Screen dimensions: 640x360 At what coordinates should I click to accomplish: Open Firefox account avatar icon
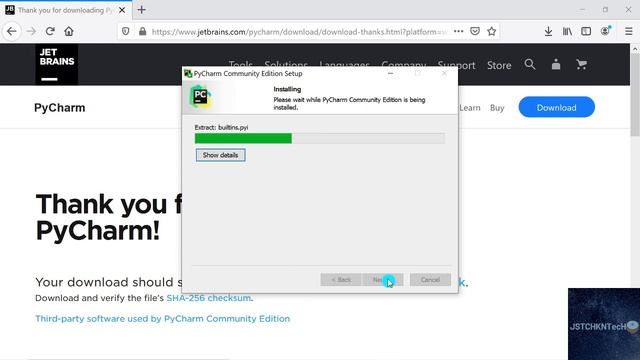click(605, 31)
